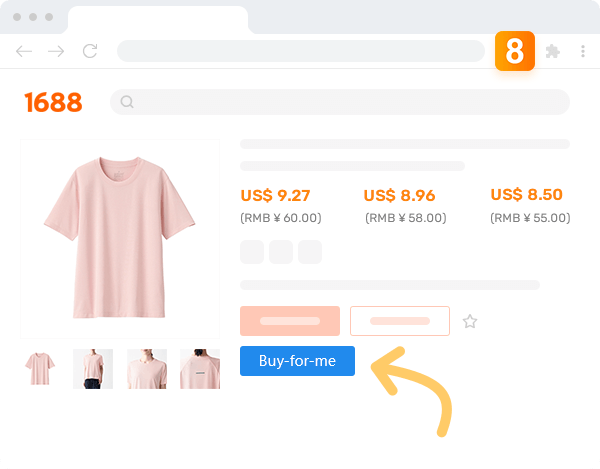Open the back-view t-shirt thumbnail

tap(200, 369)
